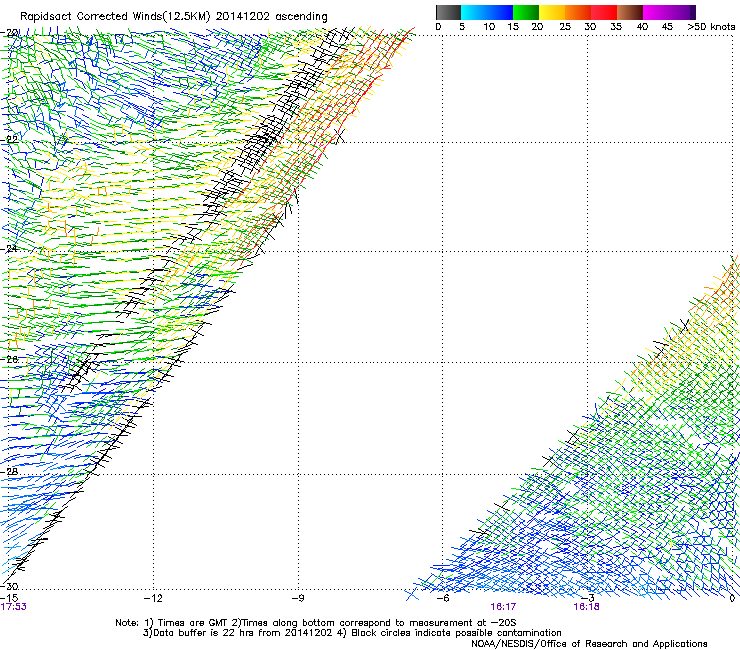Click the green 15-20 knots legend segment
740x650 pixels.
pyautogui.click(x=526, y=12)
